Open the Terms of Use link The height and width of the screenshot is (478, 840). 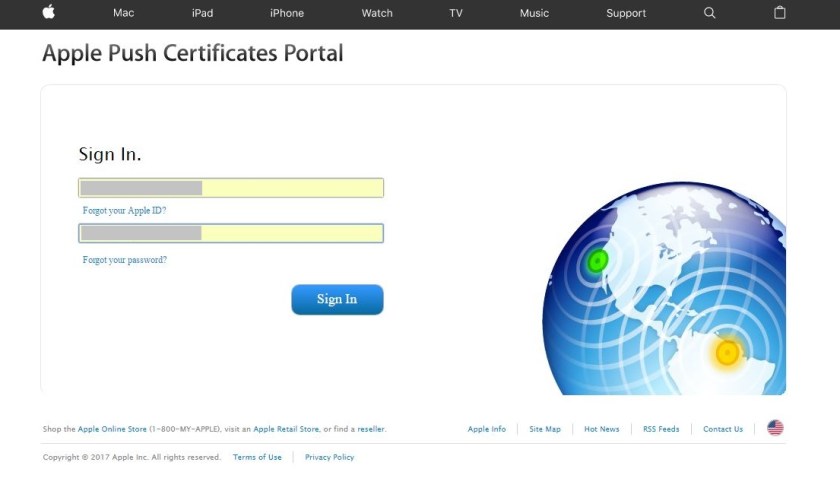tap(257, 457)
